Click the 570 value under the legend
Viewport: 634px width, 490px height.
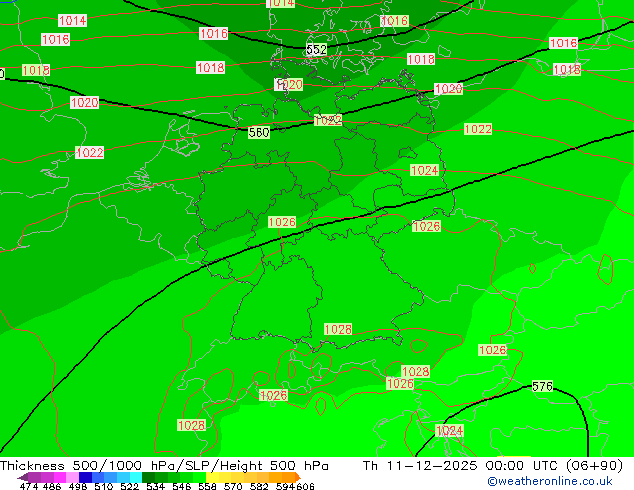coord(233,486)
